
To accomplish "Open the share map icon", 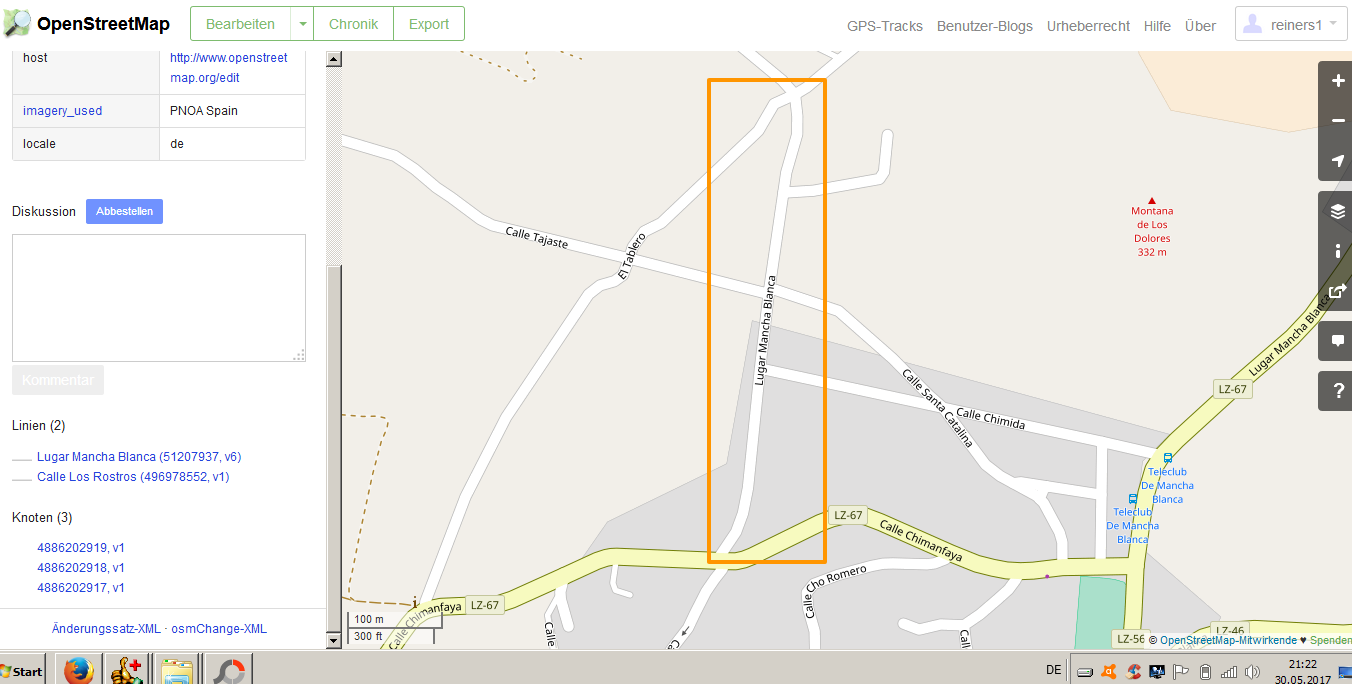I will [x=1337, y=291].
